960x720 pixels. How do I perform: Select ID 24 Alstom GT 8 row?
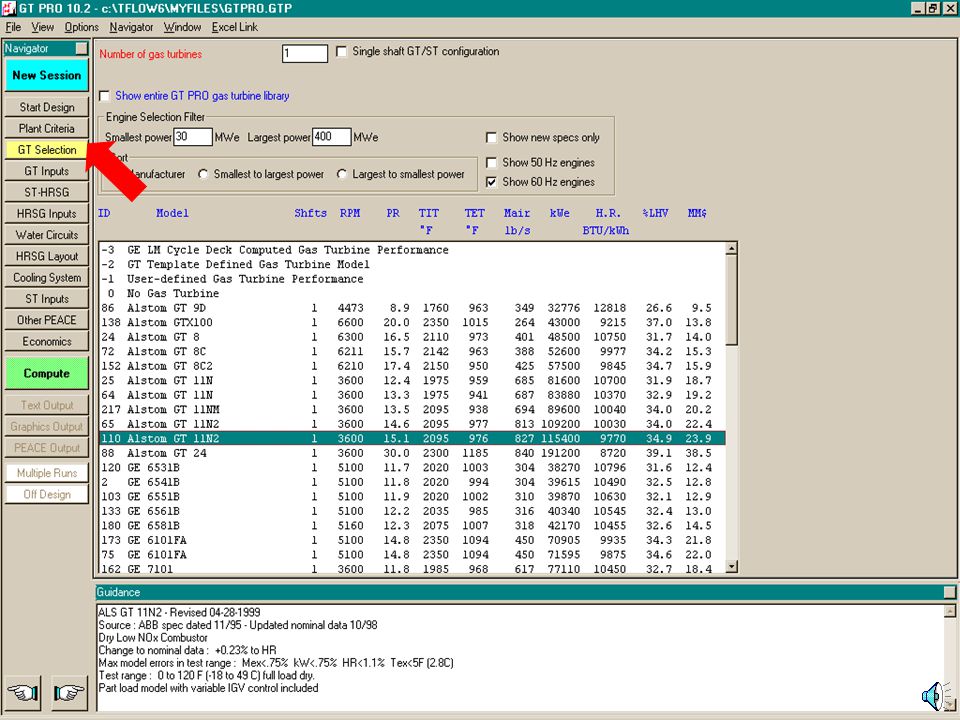click(x=412, y=337)
